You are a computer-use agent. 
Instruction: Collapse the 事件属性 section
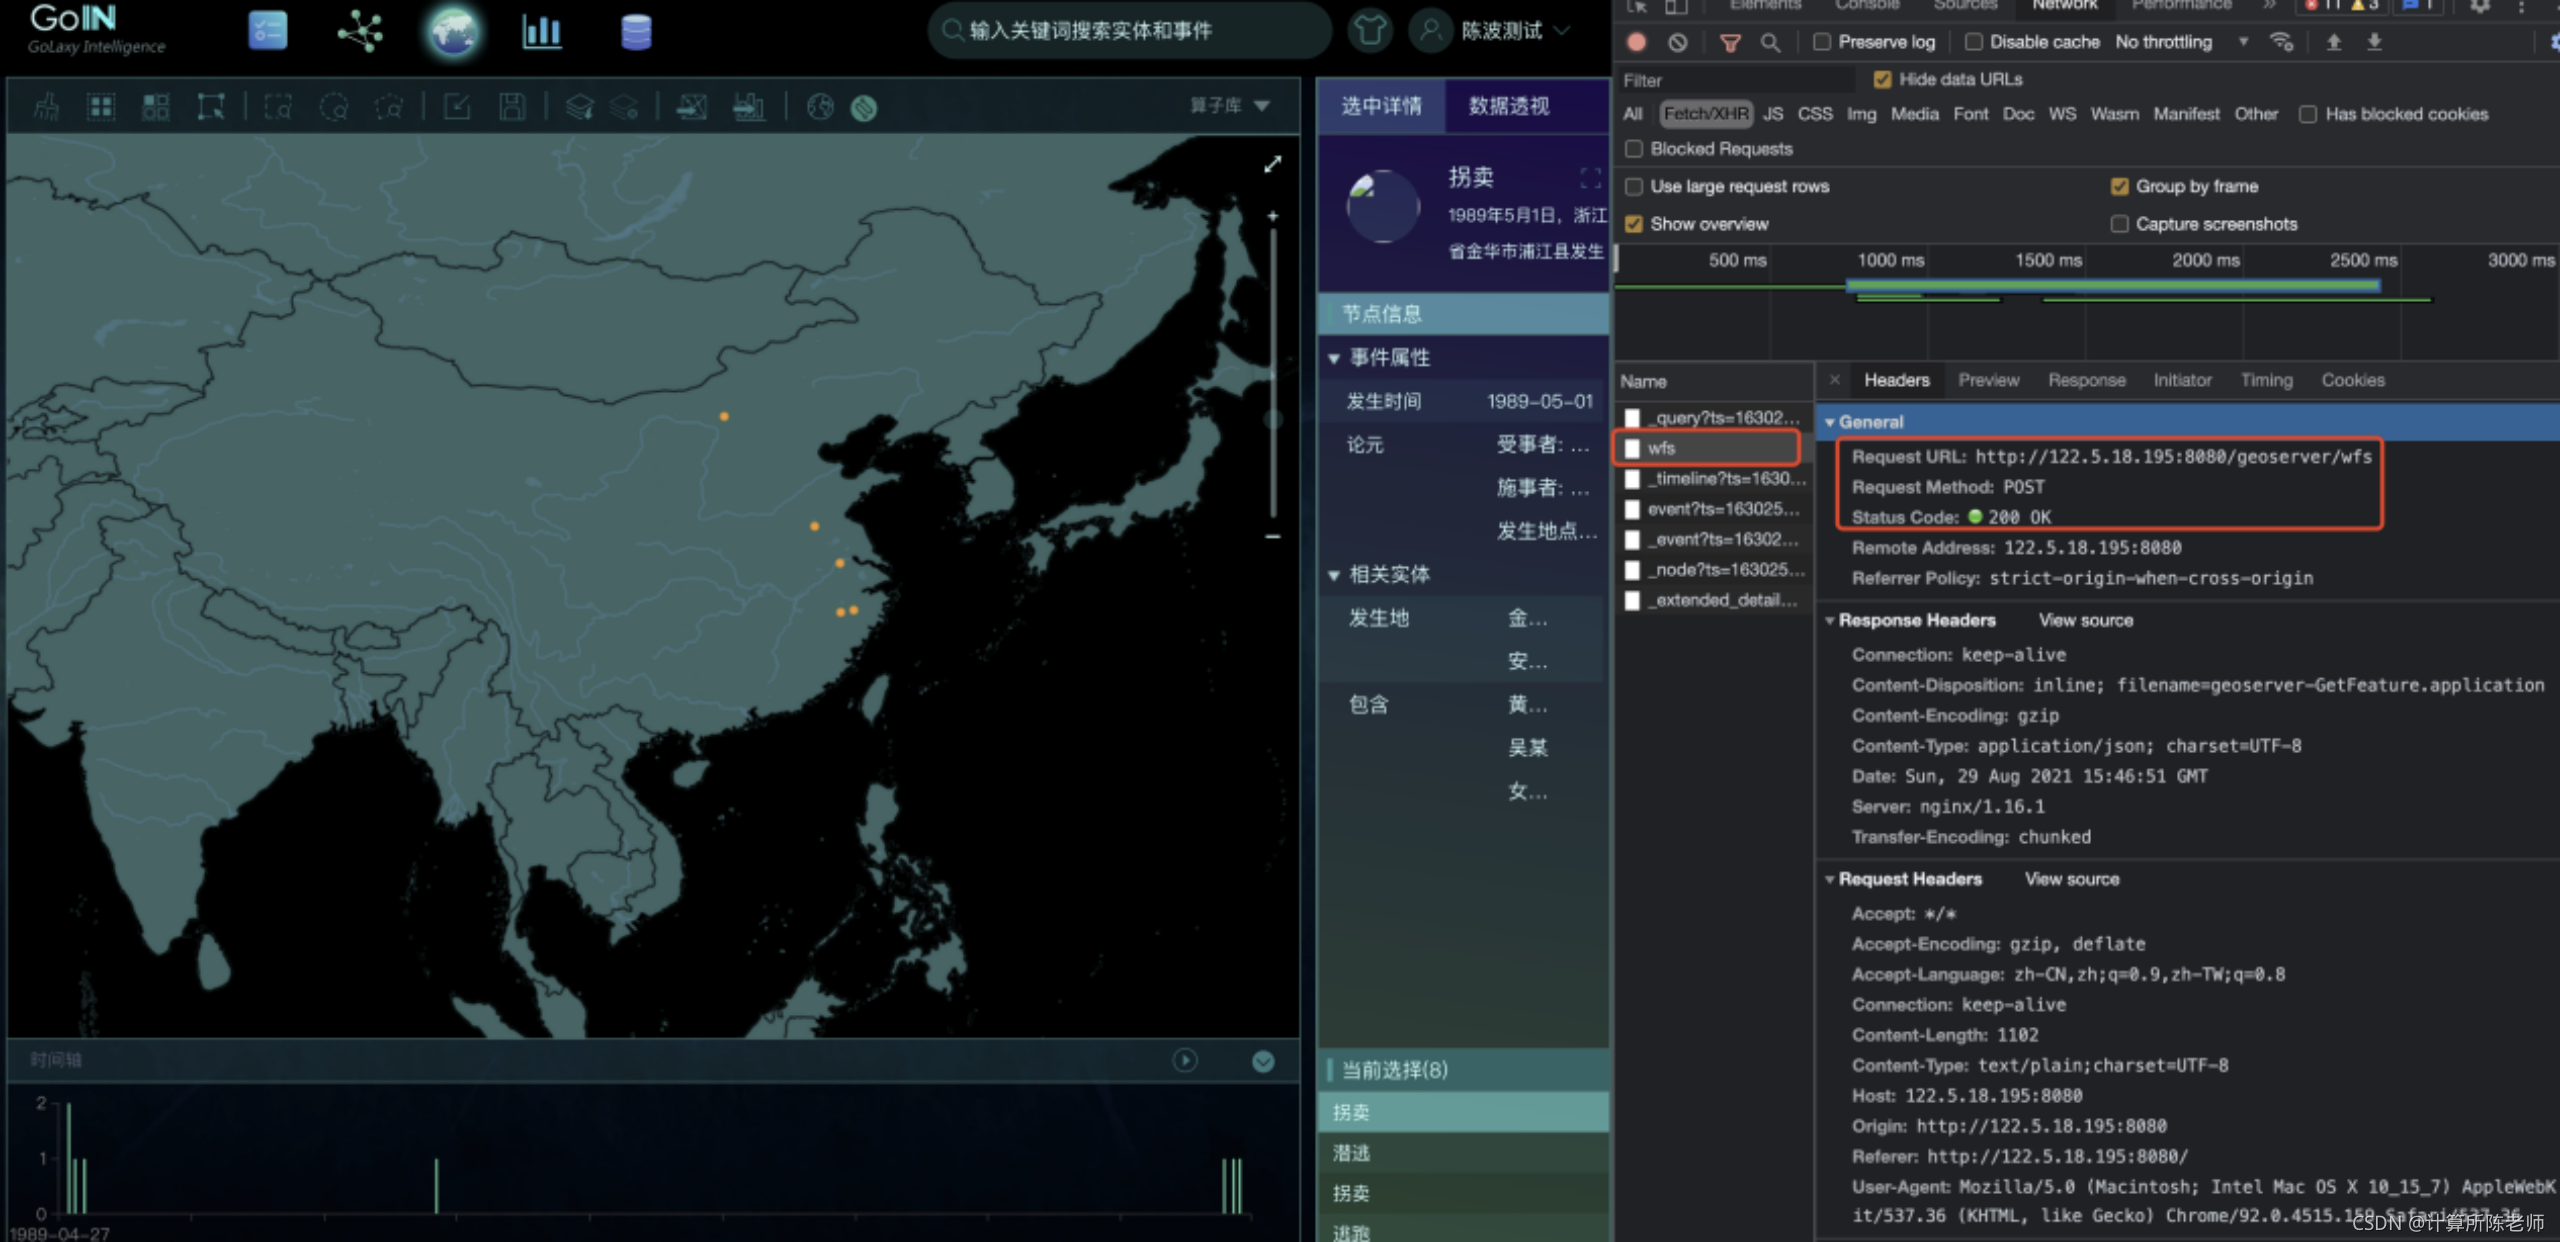(x=1334, y=358)
